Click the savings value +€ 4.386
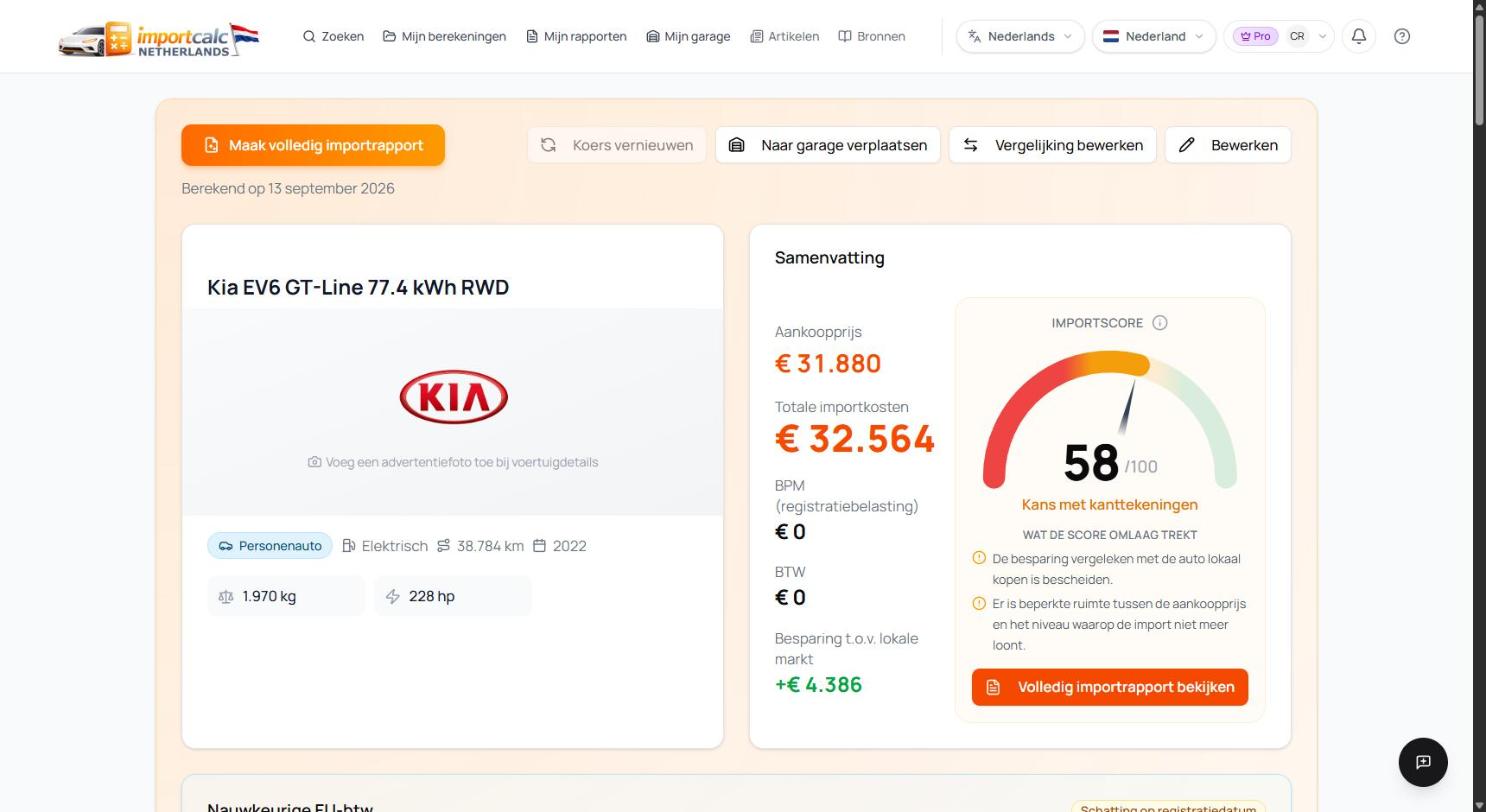Screen dimensions: 1486x812 tap(818, 685)
